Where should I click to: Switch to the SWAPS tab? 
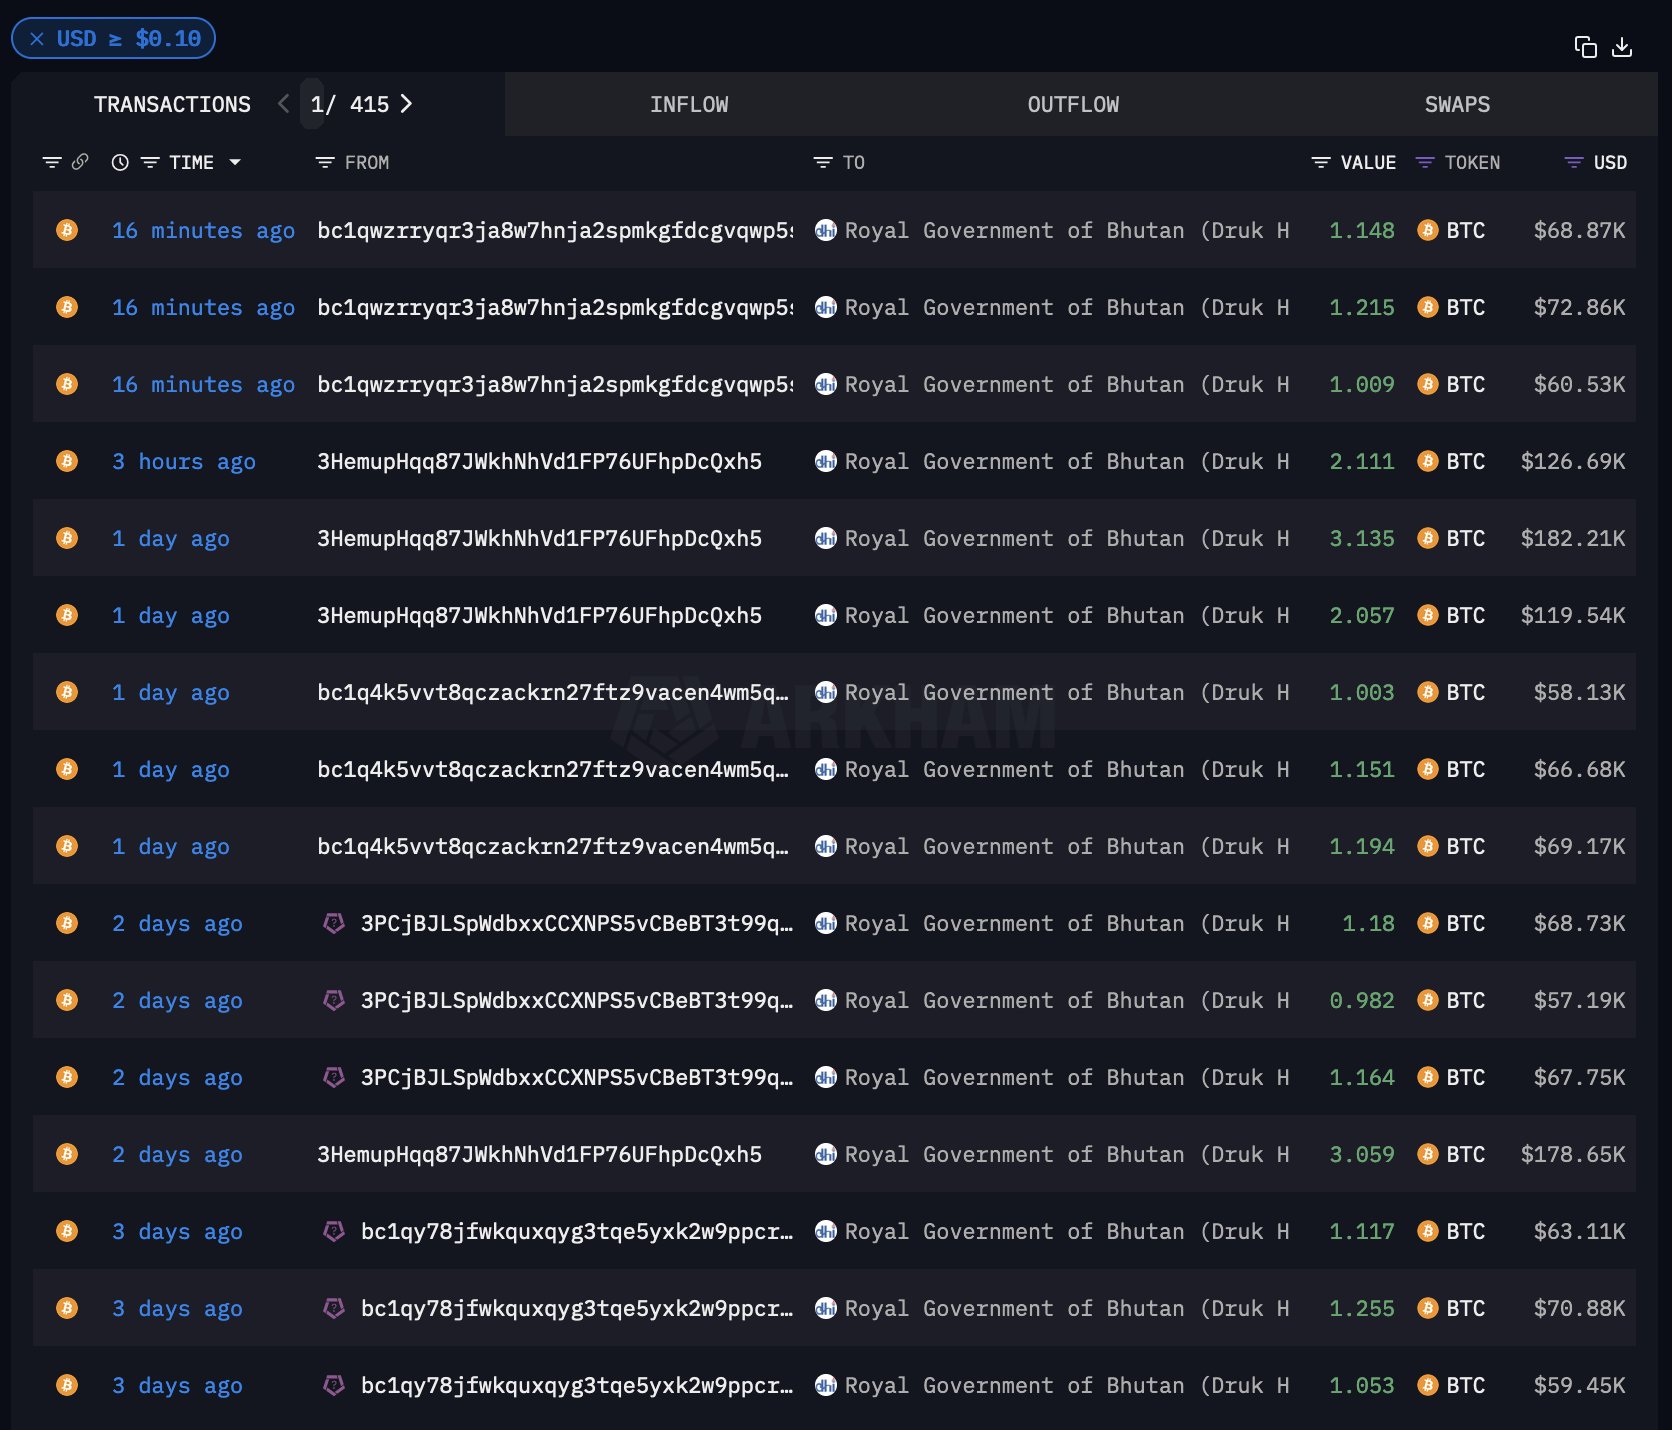click(1457, 104)
